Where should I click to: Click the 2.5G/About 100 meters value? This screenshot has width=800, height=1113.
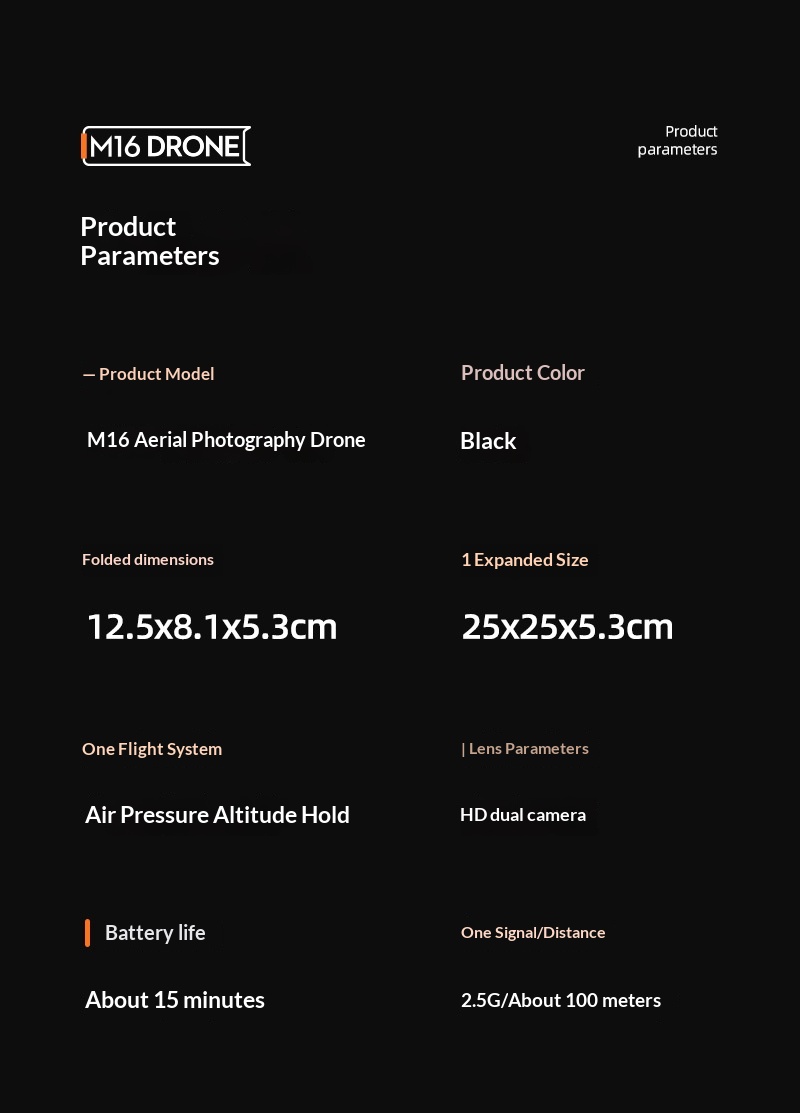pos(561,1001)
